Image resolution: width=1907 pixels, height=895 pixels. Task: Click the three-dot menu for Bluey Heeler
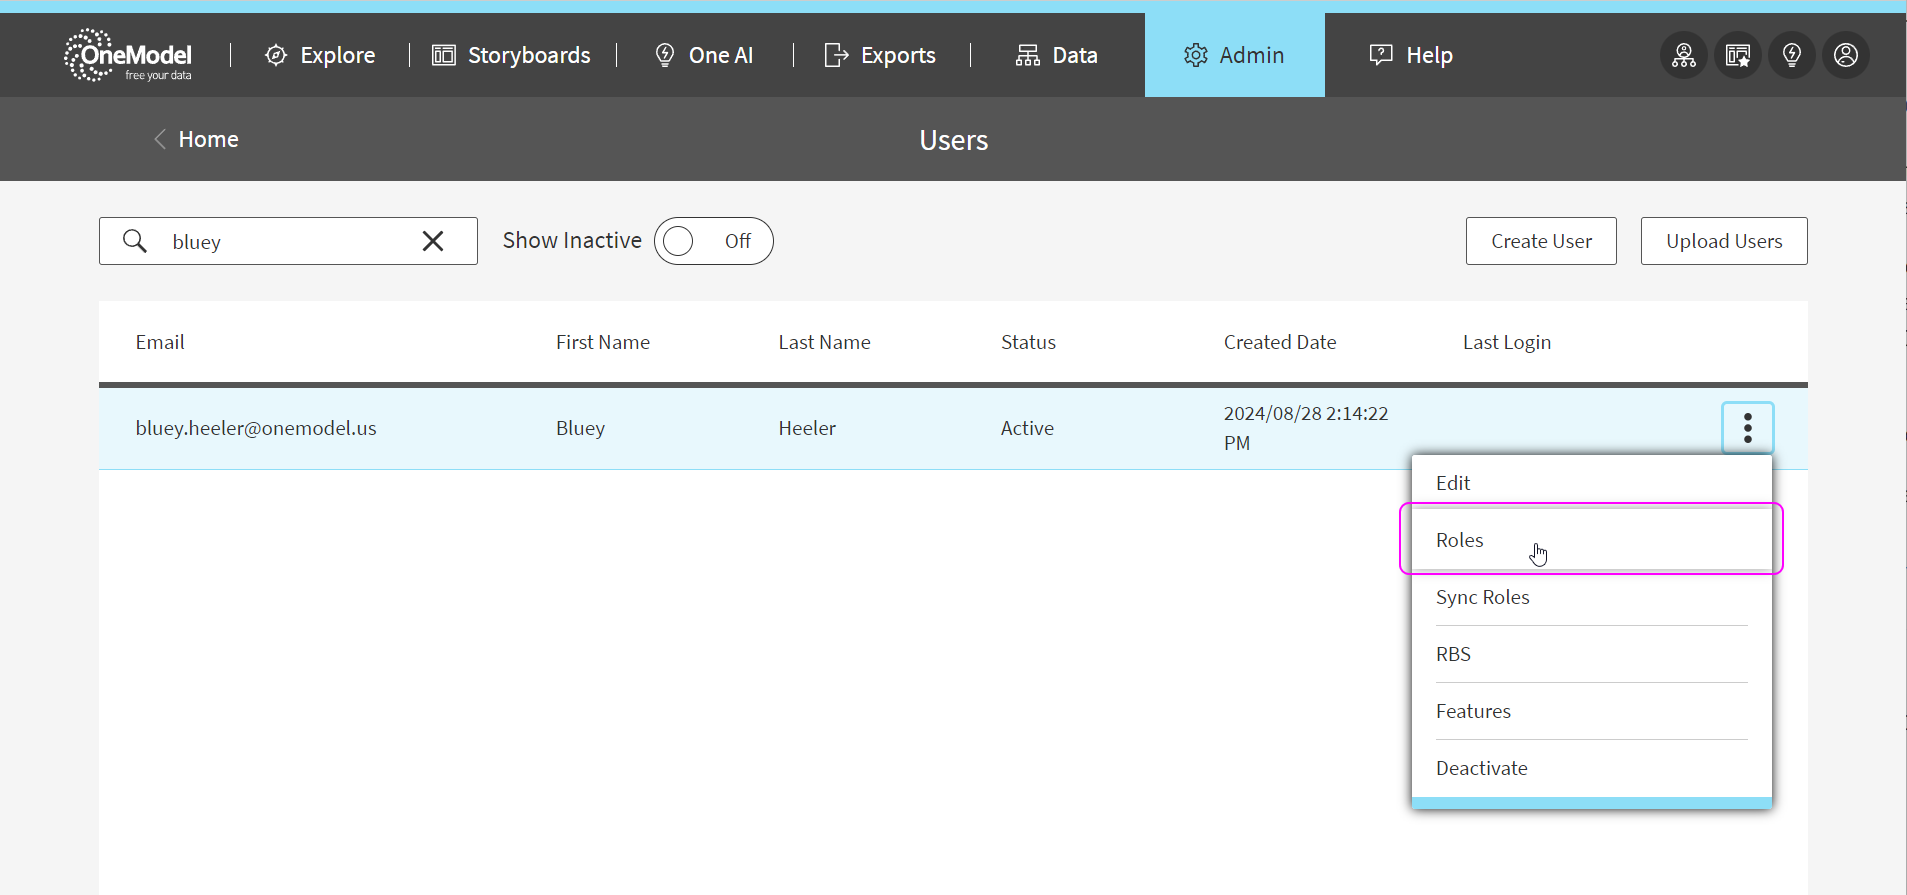pos(1748,428)
